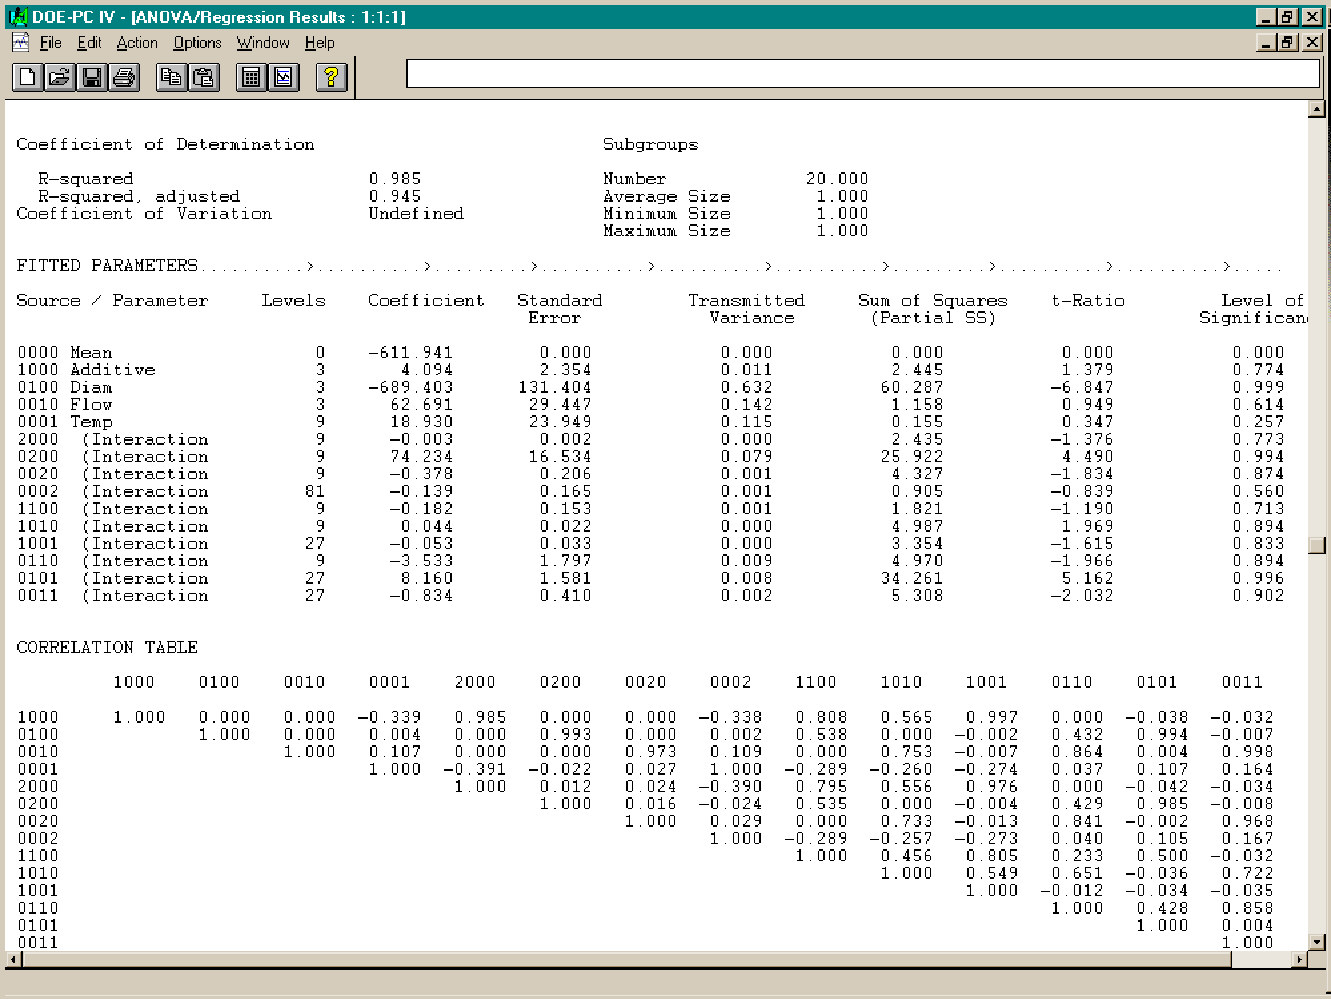Click the Mean coefficient -611.941
This screenshot has width=1331, height=999.
411,352
